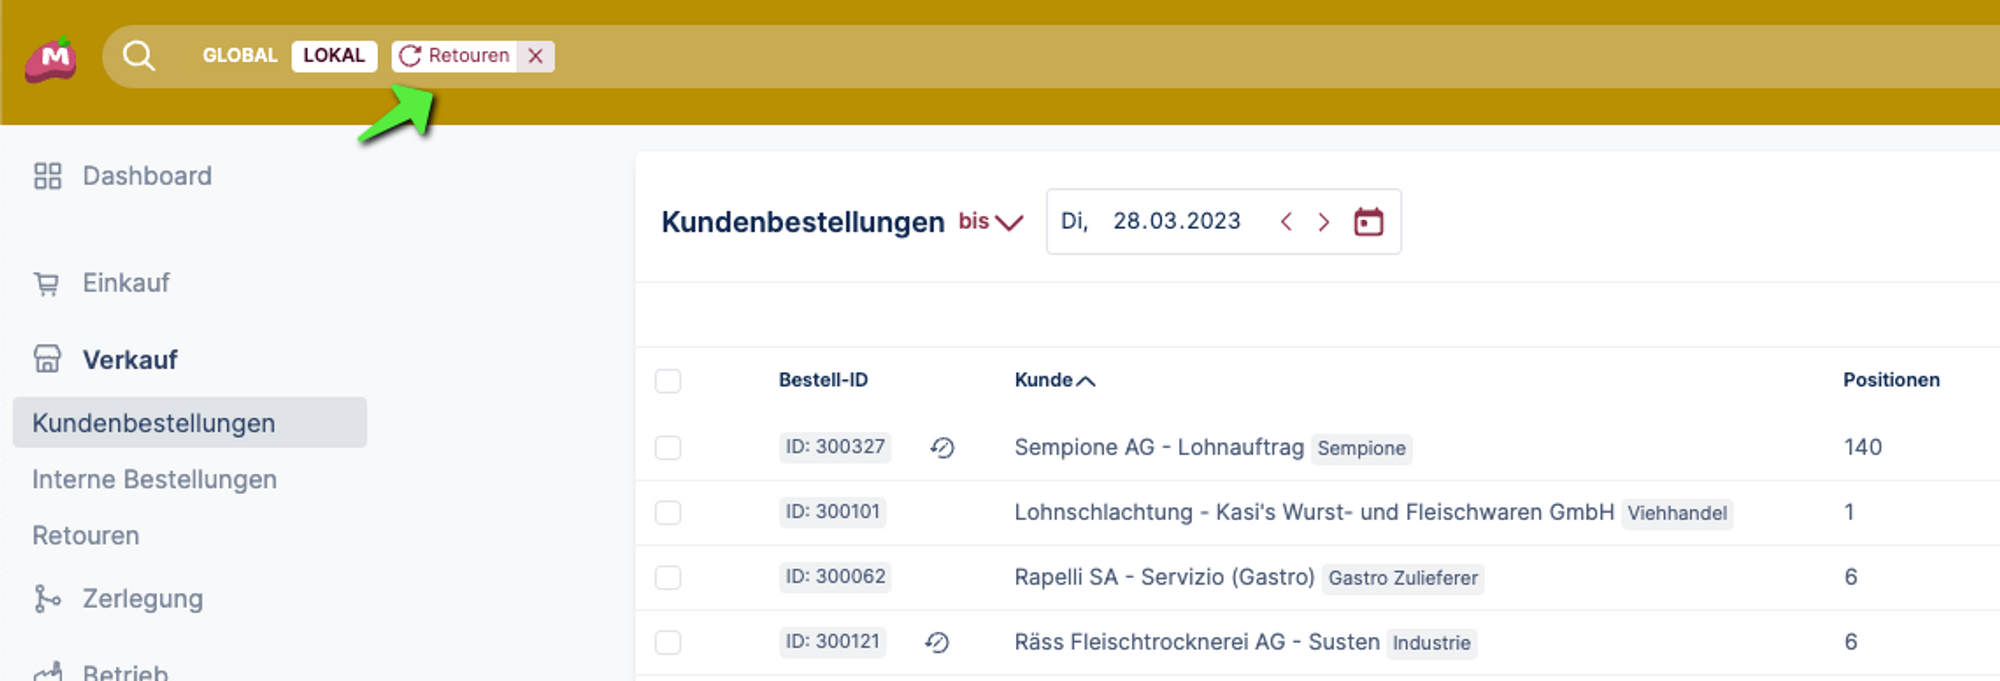Image resolution: width=2000 pixels, height=681 pixels.
Task: Remove the Retouren filter chip
Action: point(536,56)
